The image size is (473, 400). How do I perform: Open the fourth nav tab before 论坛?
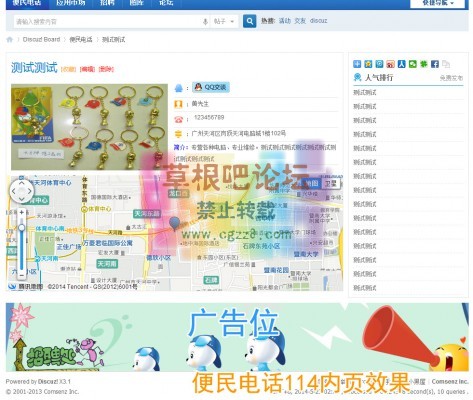click(136, 3)
